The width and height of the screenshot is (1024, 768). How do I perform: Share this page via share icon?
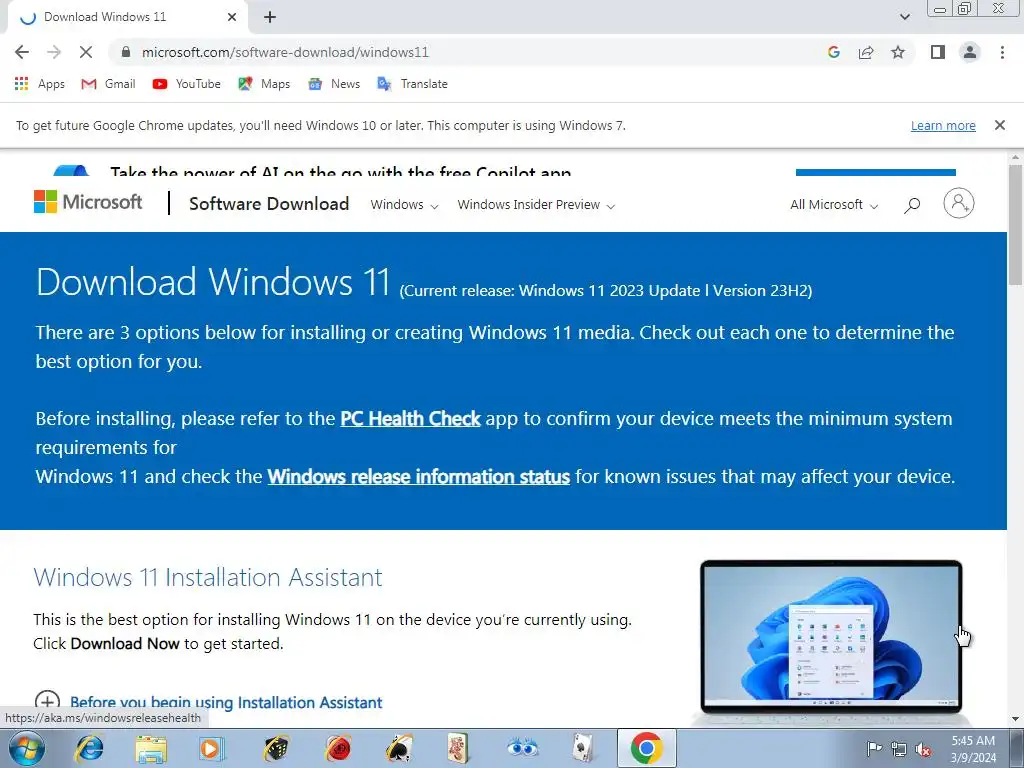(x=866, y=52)
